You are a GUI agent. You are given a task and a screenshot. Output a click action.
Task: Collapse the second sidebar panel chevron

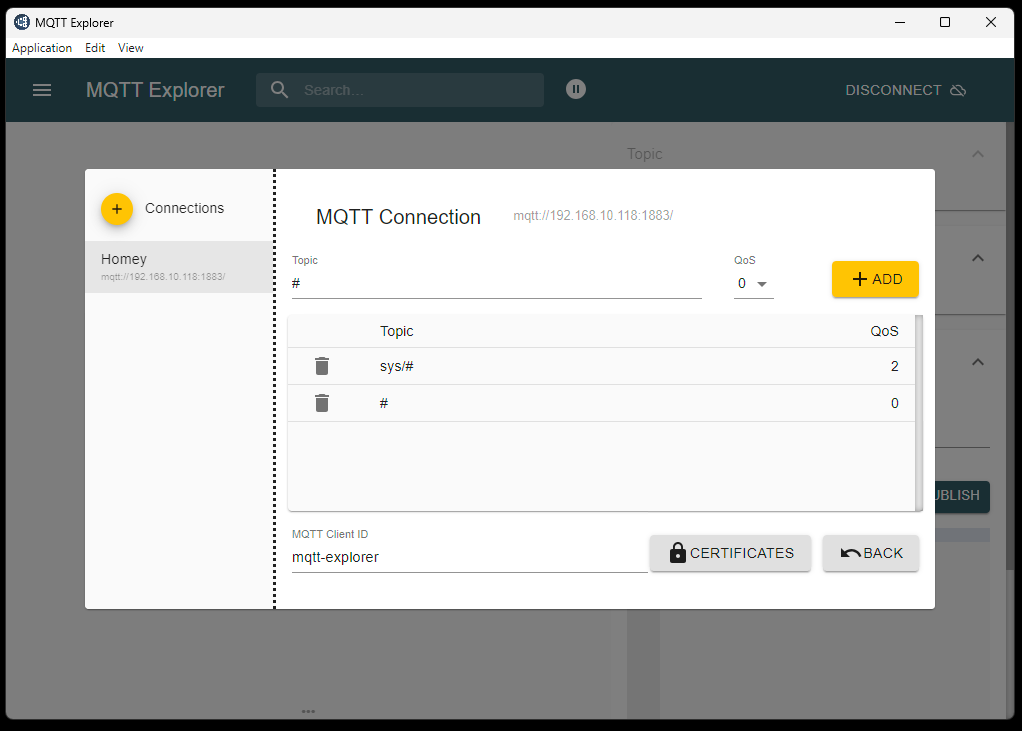pyautogui.click(x=978, y=258)
